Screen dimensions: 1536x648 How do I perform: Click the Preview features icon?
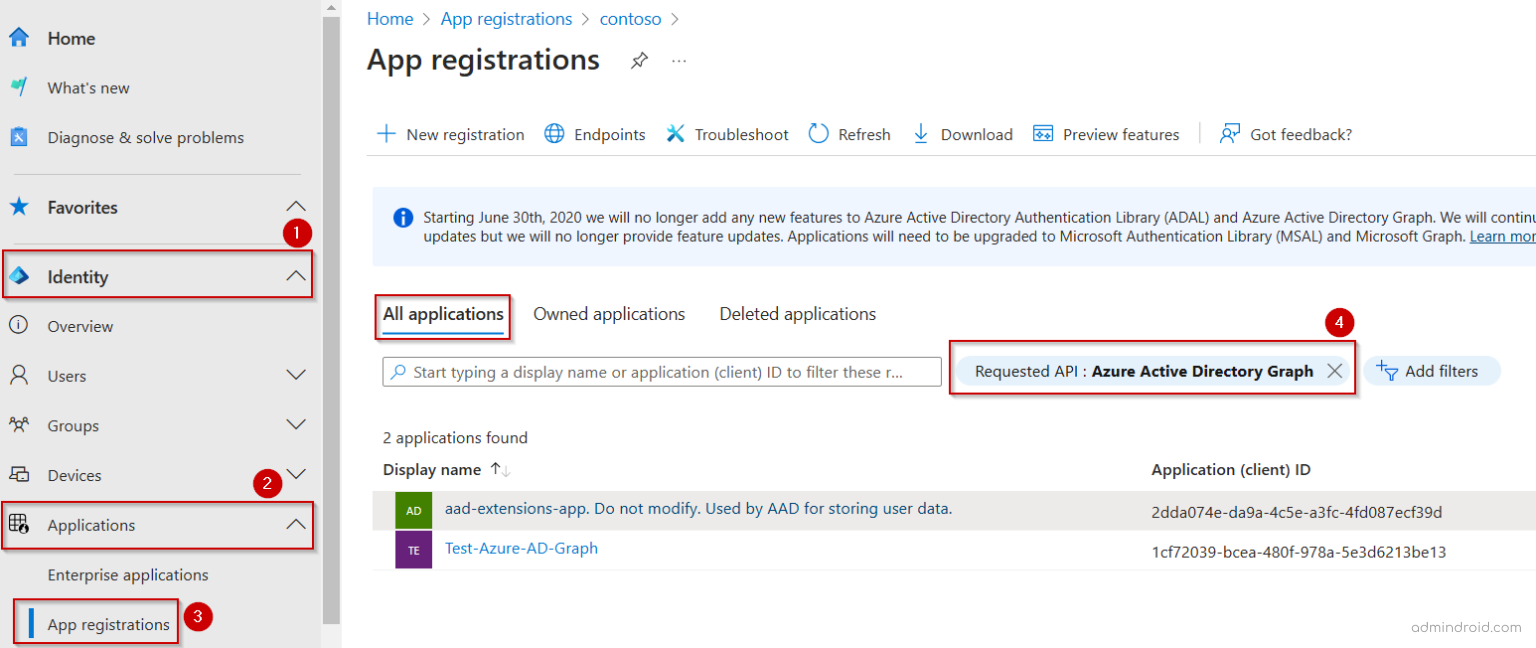(1043, 134)
